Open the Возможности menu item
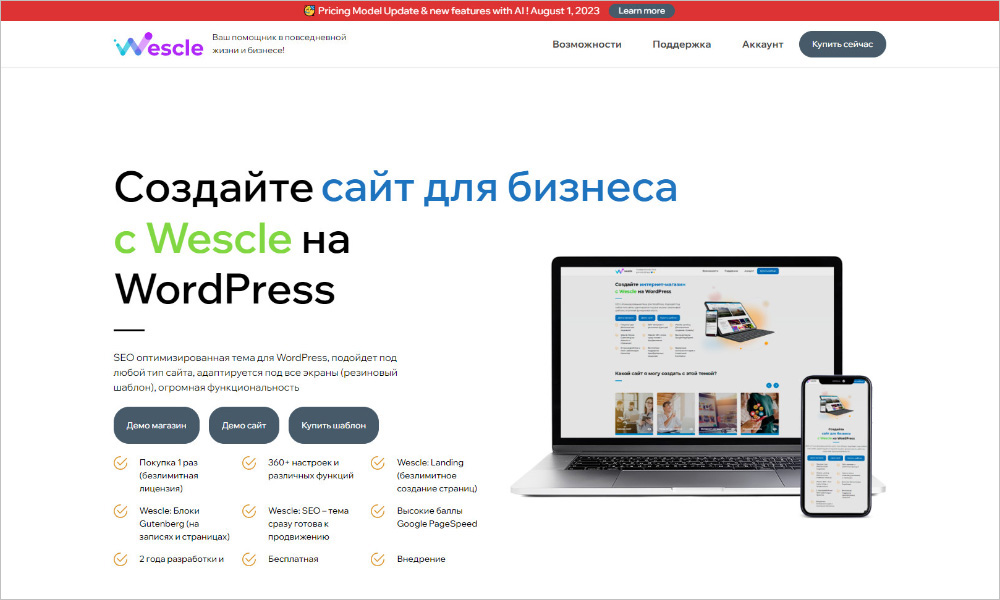The width and height of the screenshot is (1000, 600). 587,45
